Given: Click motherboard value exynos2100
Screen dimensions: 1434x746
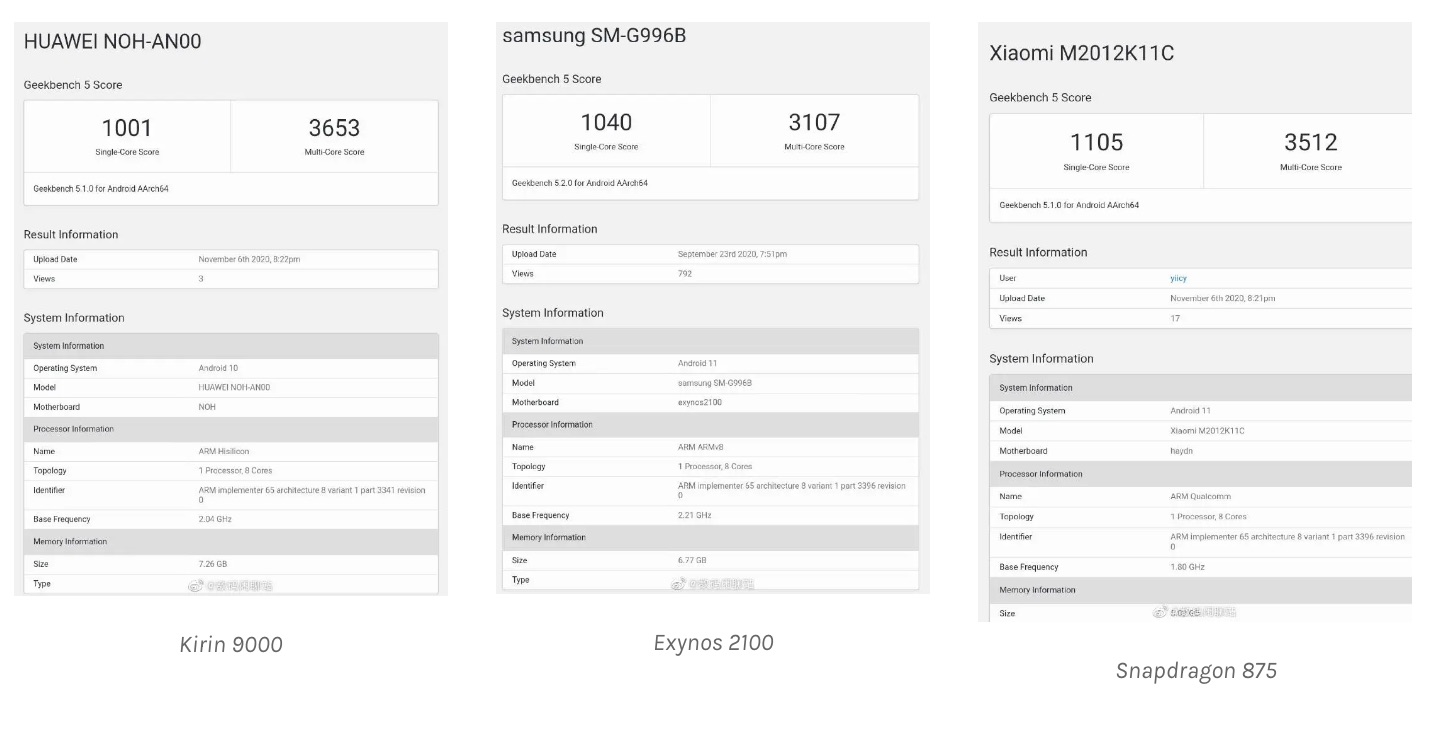Looking at the screenshot, I should point(700,402).
